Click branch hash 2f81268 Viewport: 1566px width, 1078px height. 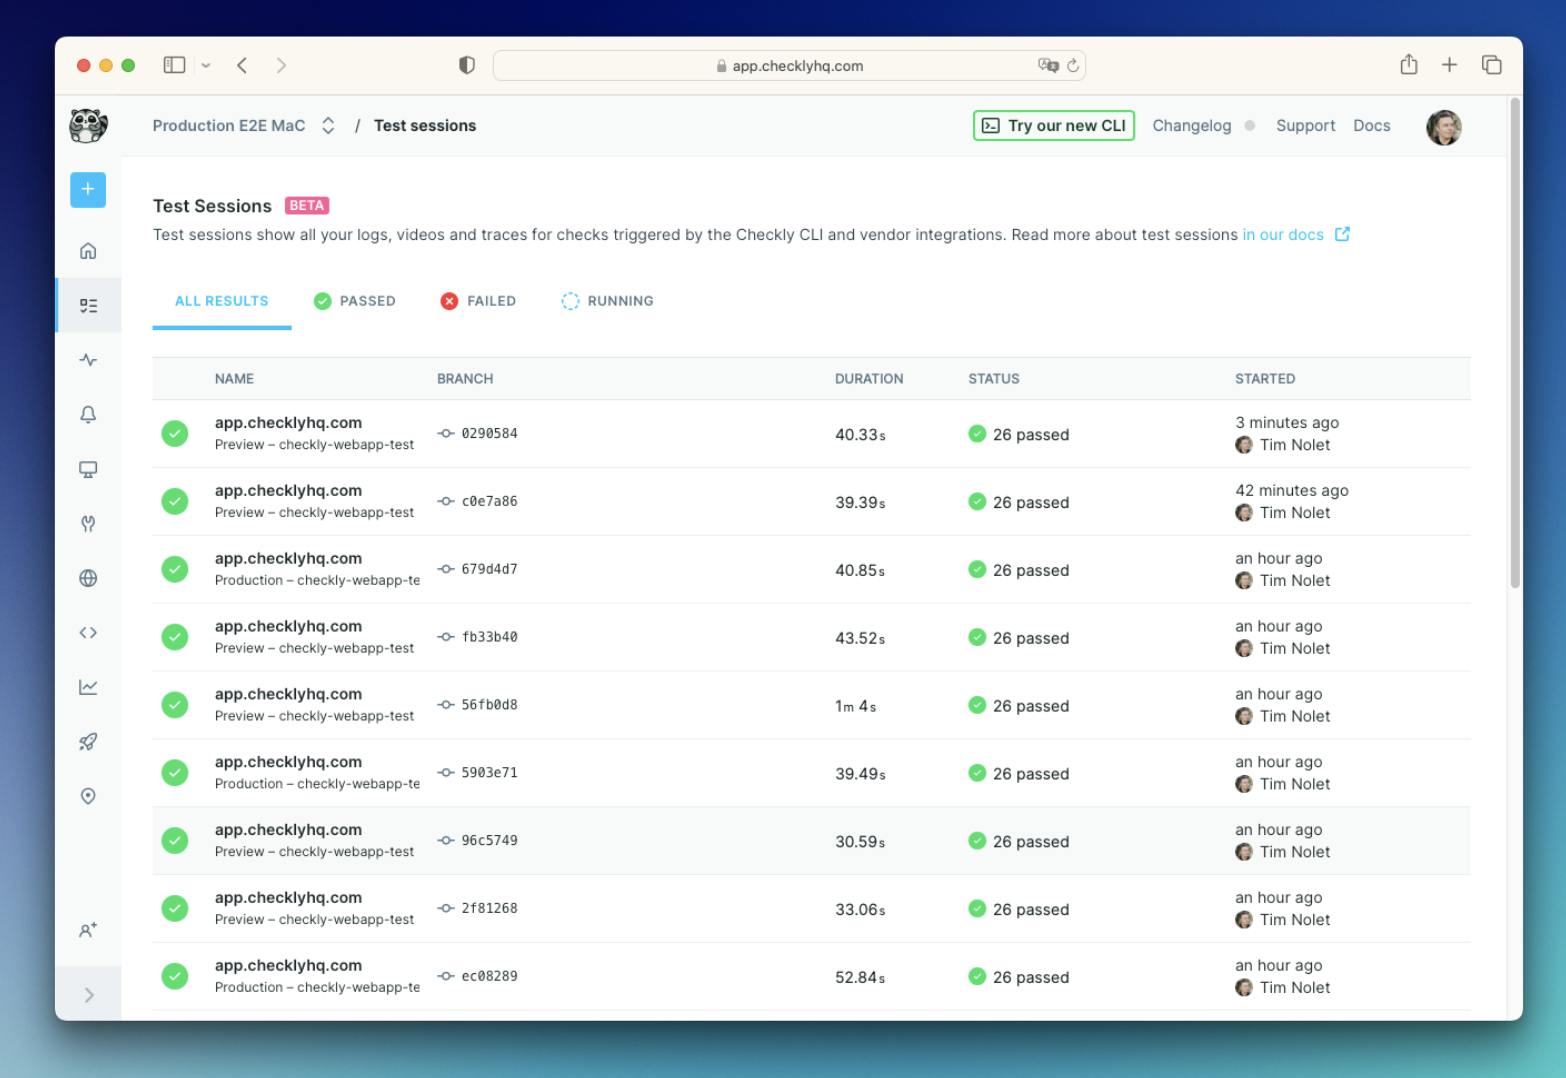(489, 909)
